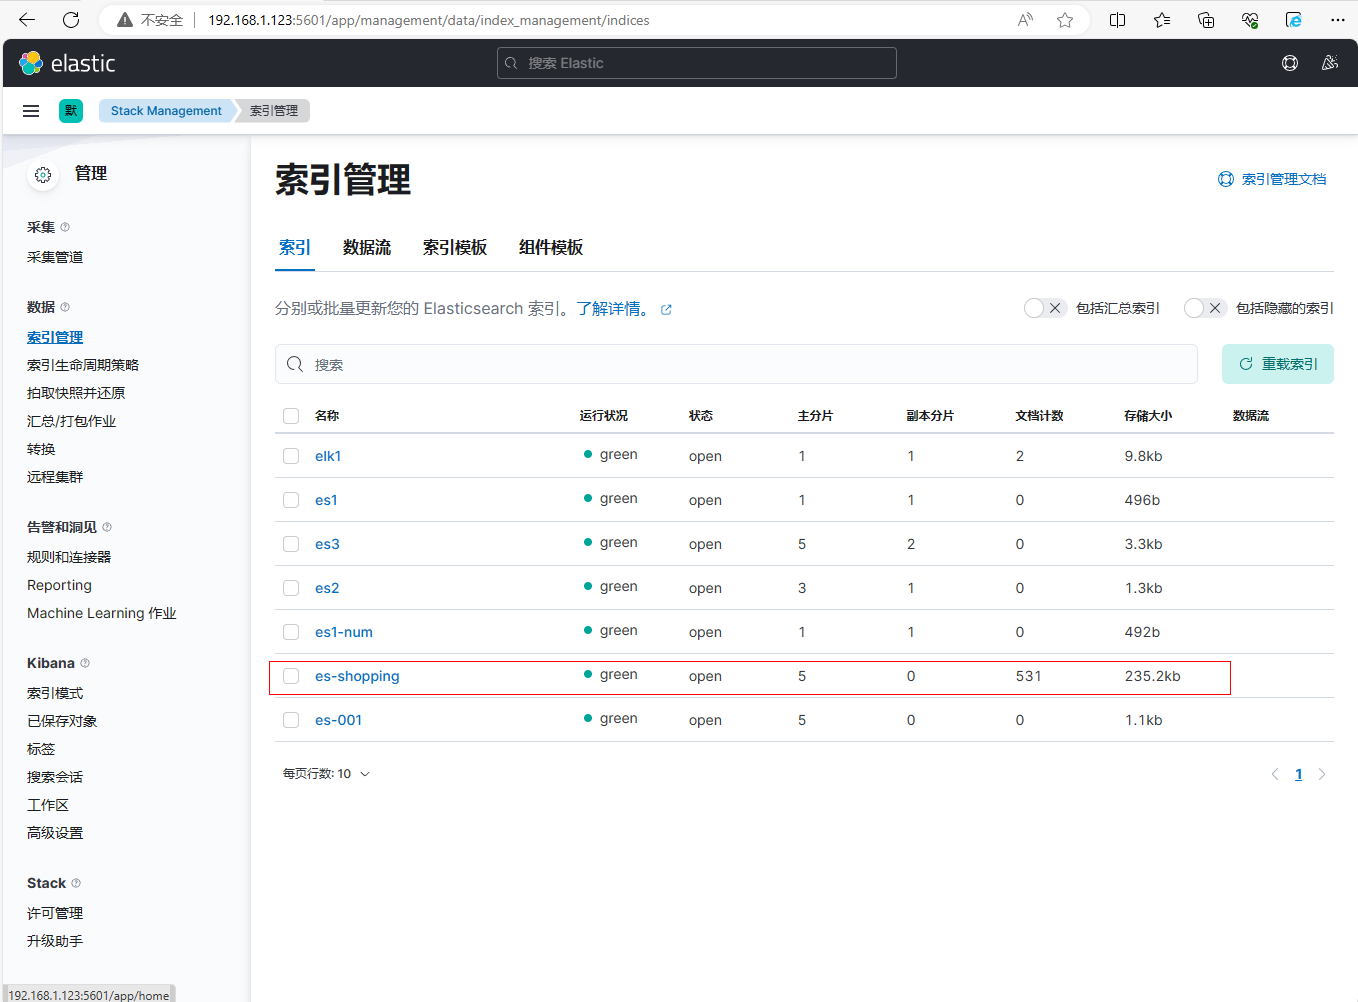
Task: Click the index search input field
Action: [736, 364]
